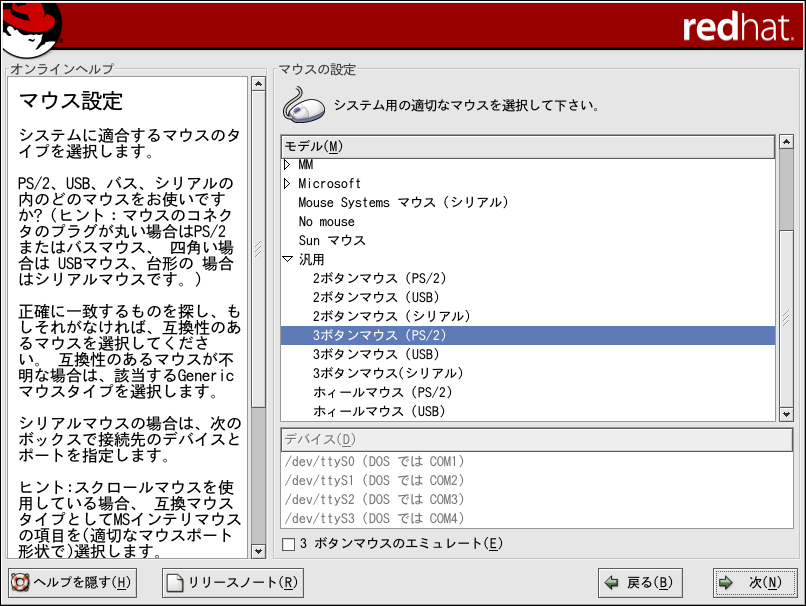806x606 pixels.
Task: Click the document icon for release notes
Action: 175,582
